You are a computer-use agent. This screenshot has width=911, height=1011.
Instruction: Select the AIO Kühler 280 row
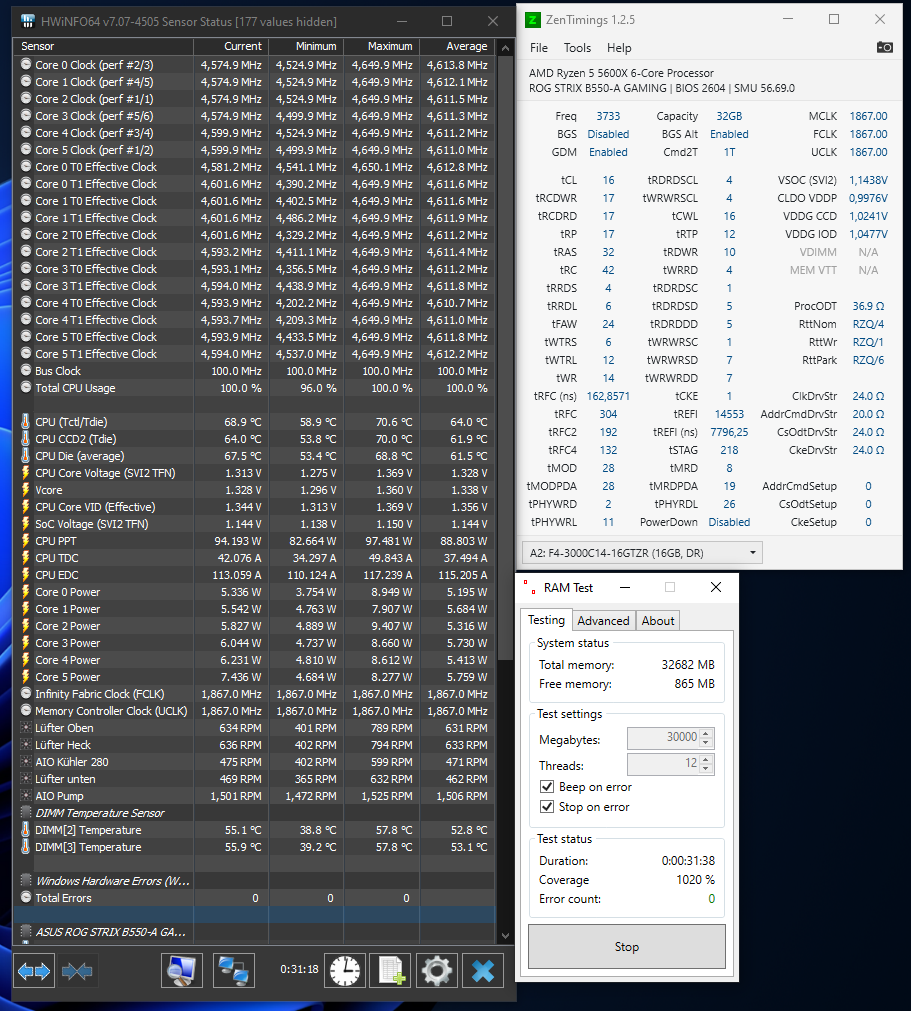254,762
